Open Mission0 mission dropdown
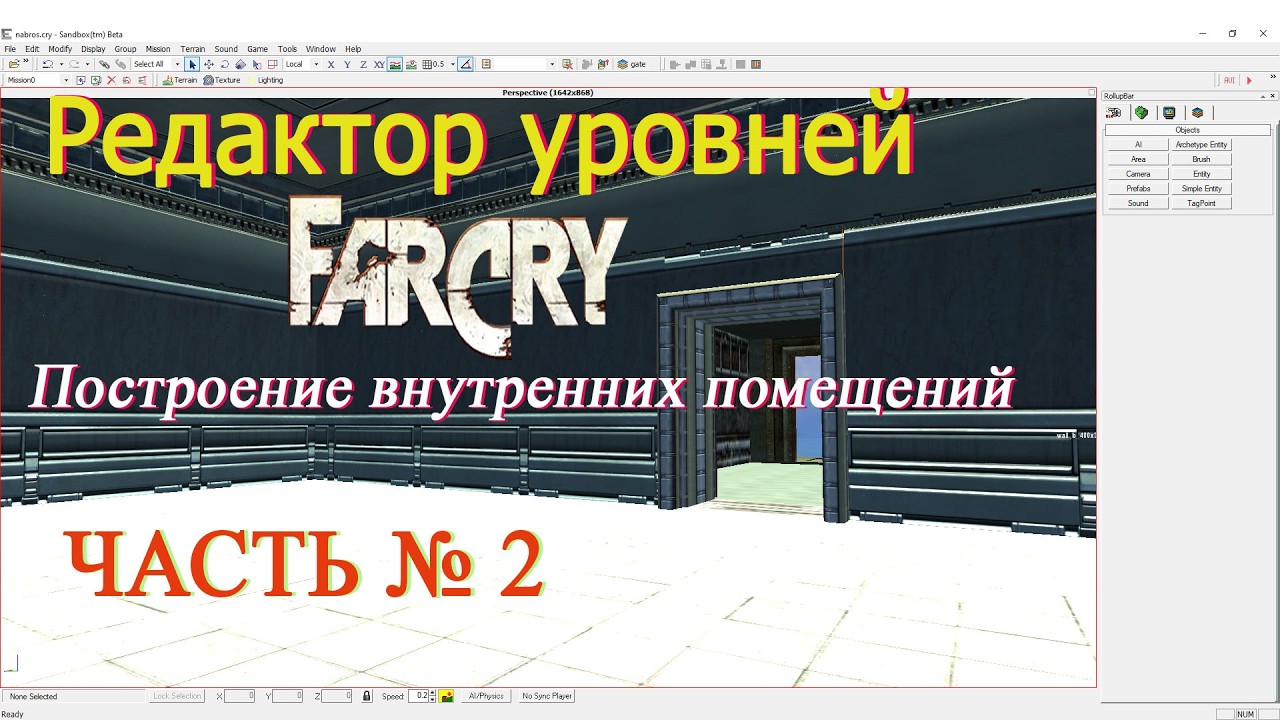The width and height of the screenshot is (1280, 720). [66, 80]
